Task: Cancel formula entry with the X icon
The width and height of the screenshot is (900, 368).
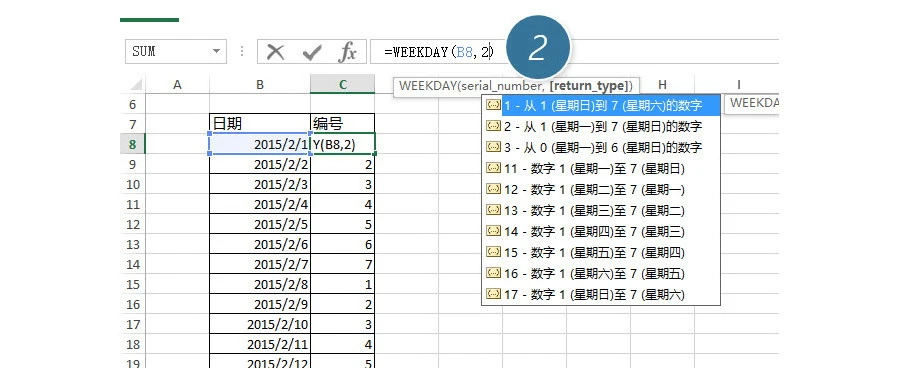Action: 276,52
